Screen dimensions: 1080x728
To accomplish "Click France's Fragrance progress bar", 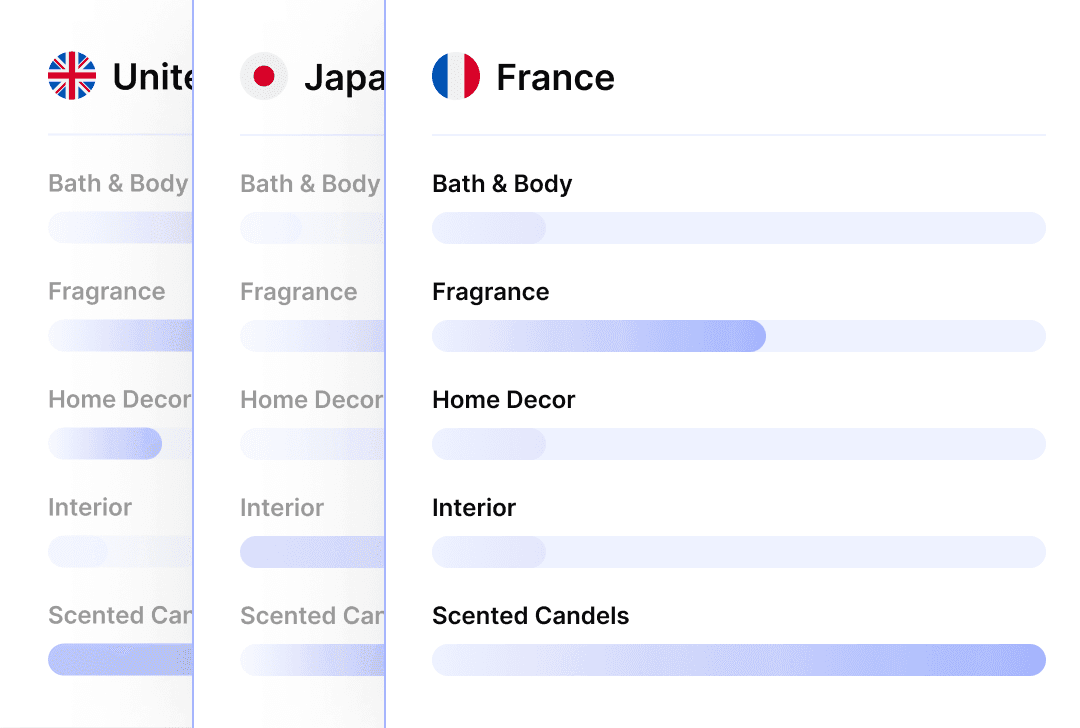I will point(738,336).
